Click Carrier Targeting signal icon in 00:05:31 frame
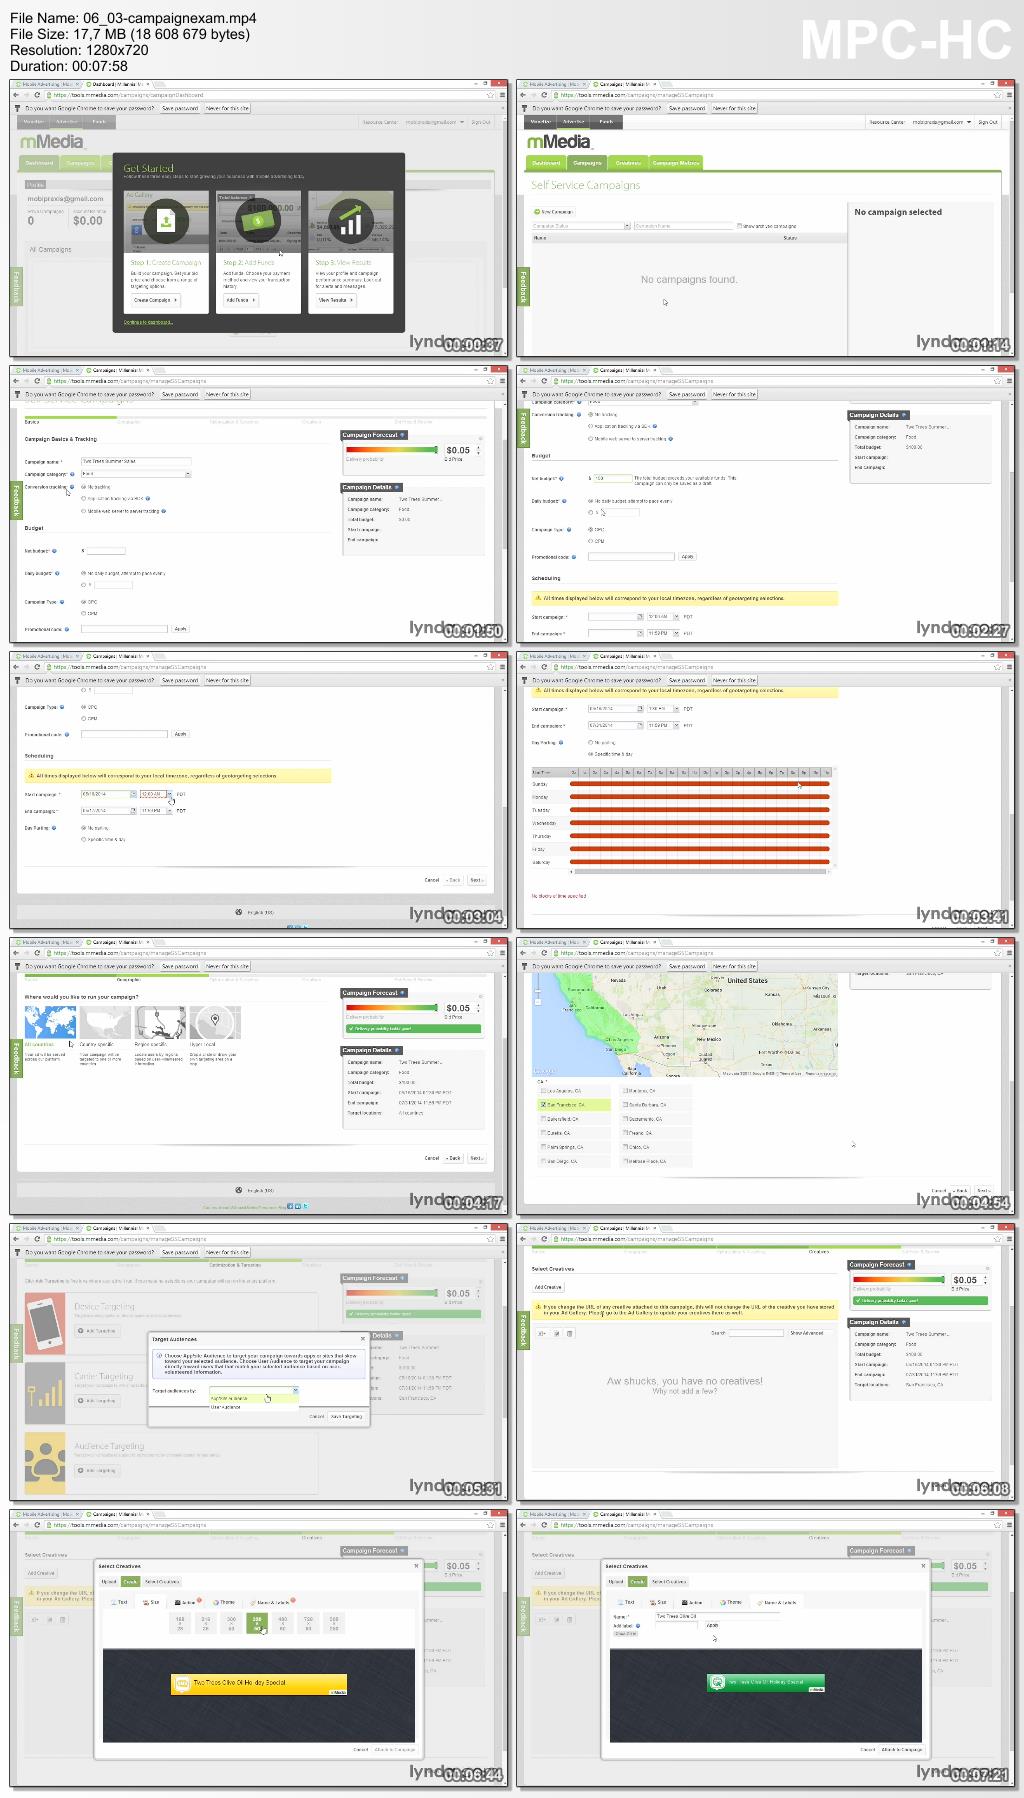1024x1798 pixels. point(45,1393)
